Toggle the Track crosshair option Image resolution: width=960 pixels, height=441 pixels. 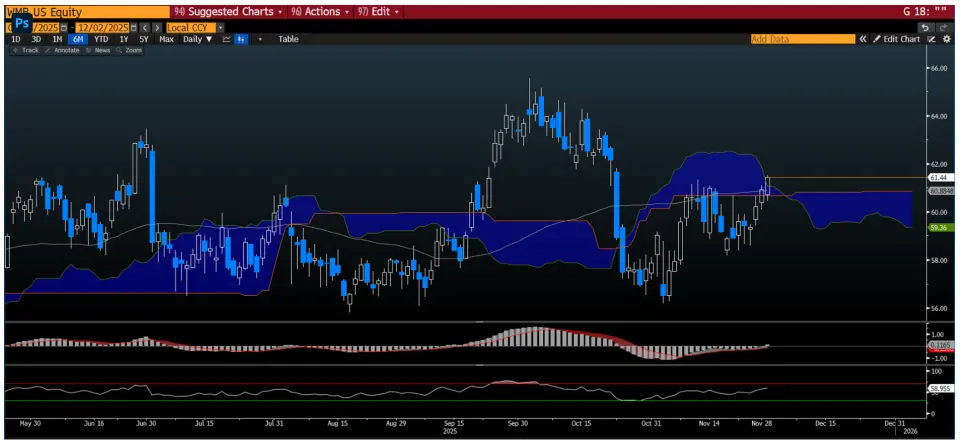tap(26, 50)
